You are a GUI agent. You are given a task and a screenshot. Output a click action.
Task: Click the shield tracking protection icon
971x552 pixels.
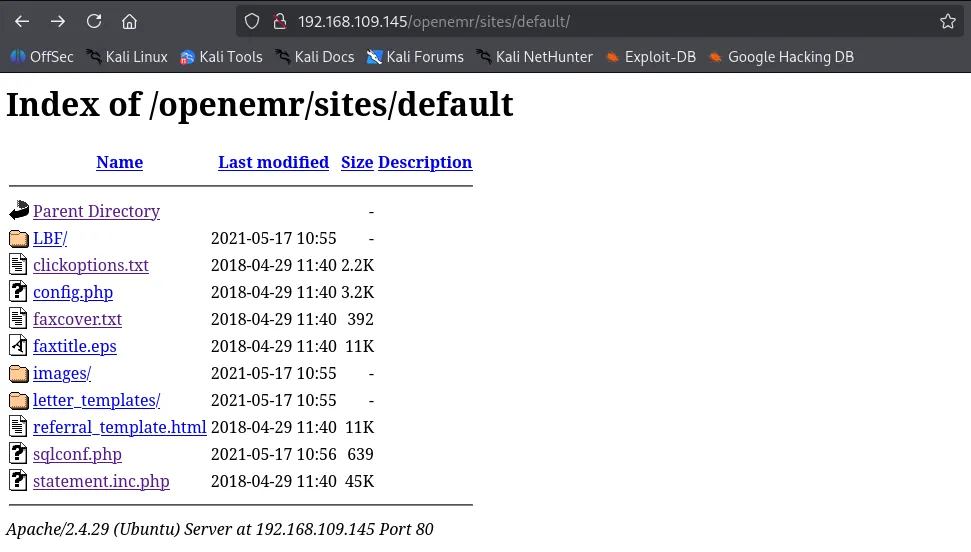click(252, 21)
